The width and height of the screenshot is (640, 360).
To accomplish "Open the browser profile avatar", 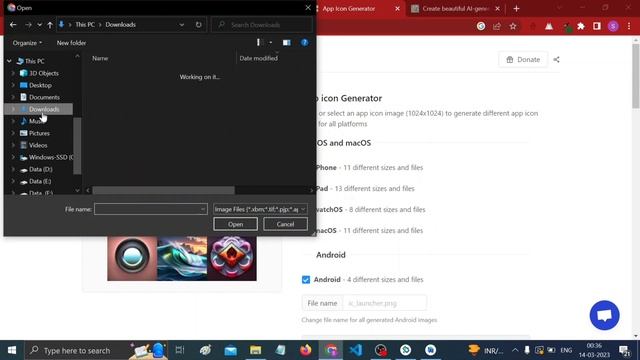I will tap(613, 26).
